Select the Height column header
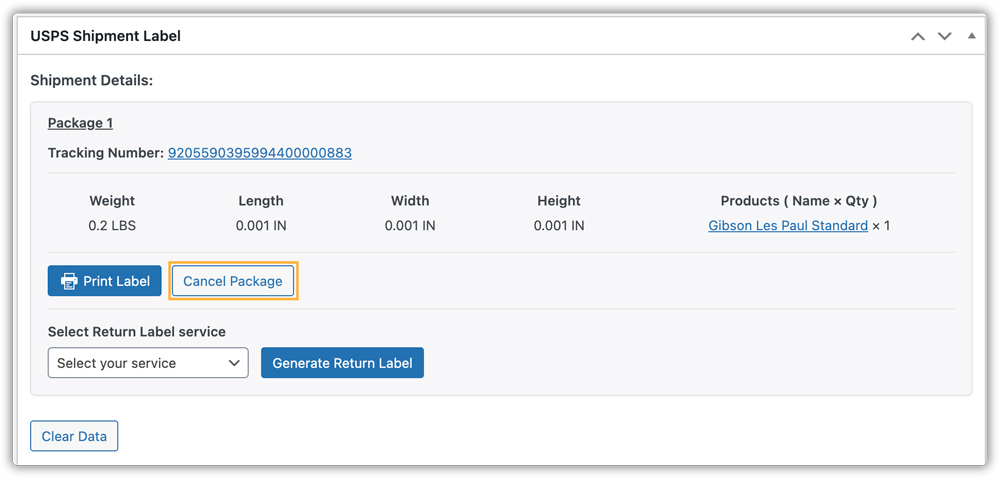This screenshot has height=480, width=1000. coord(558,201)
